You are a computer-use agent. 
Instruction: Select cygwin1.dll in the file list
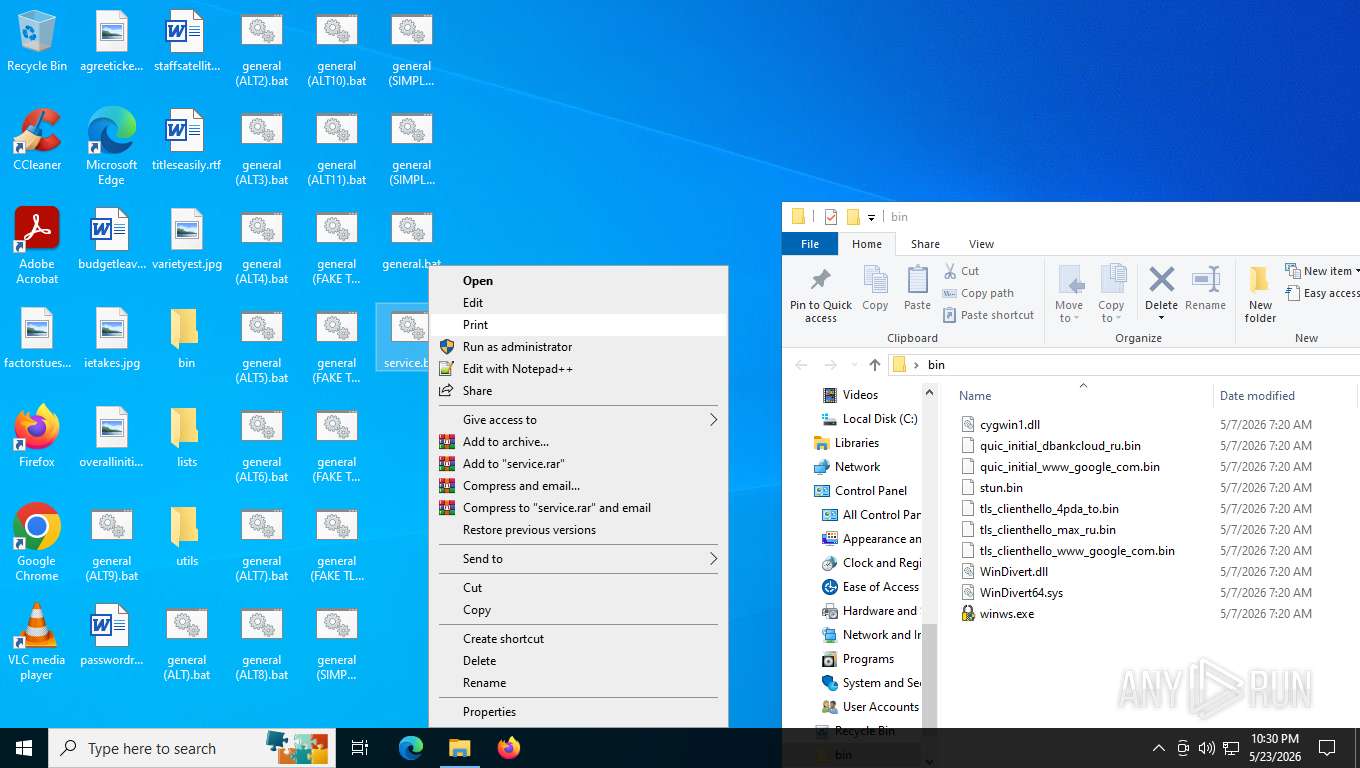point(1000,425)
